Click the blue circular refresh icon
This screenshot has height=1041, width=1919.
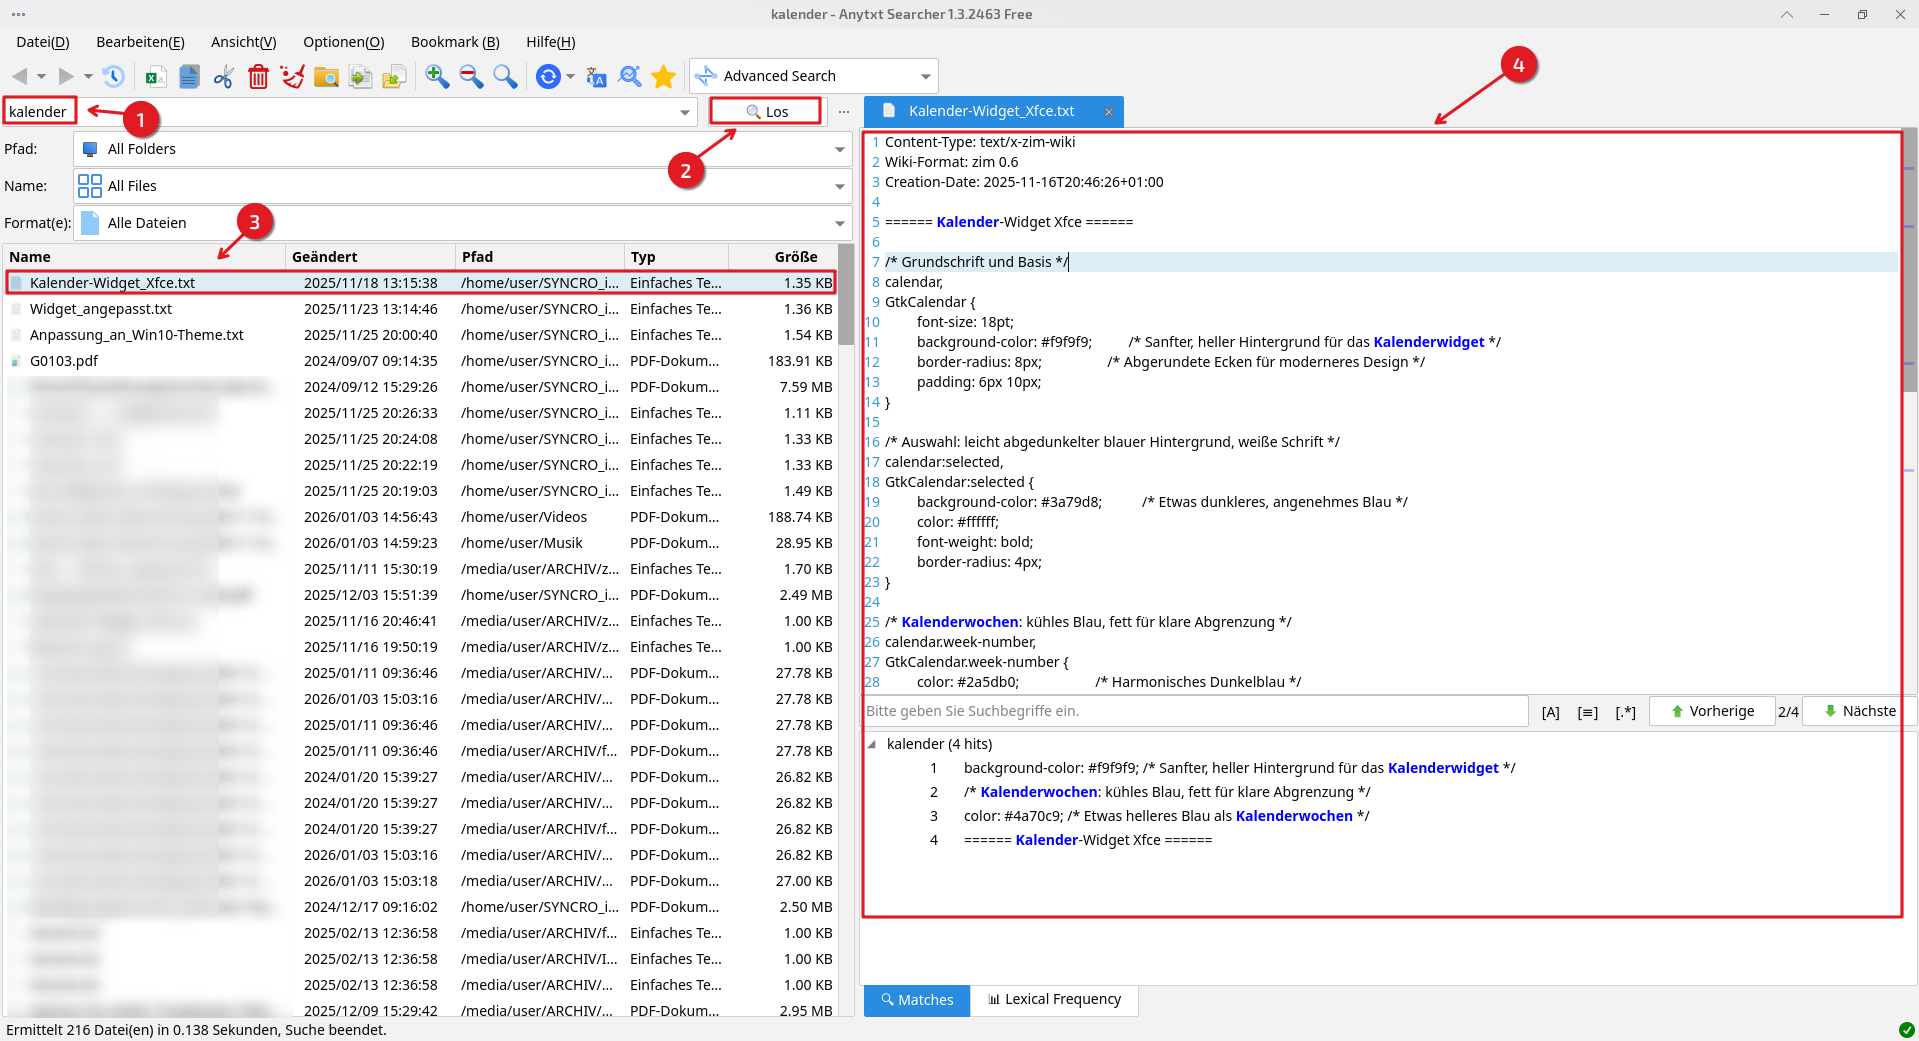(548, 76)
